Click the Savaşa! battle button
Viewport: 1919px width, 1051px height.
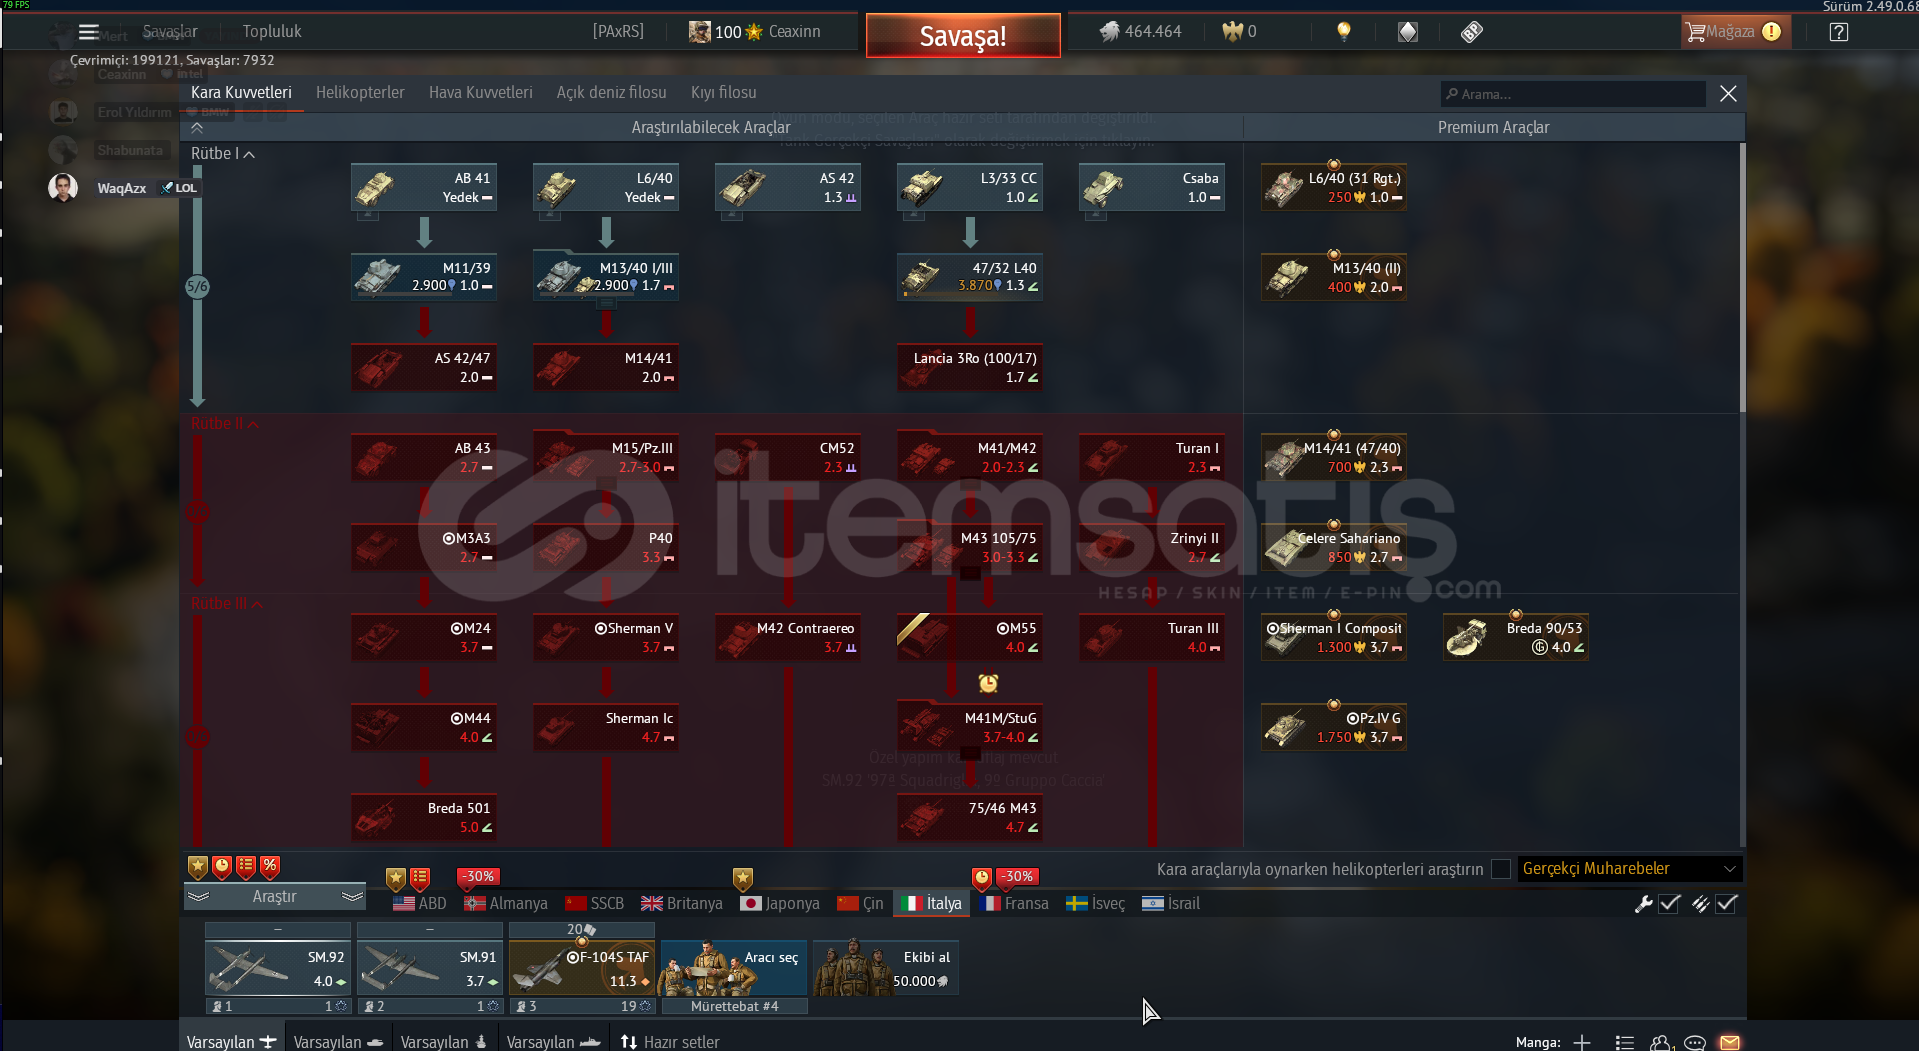pyautogui.click(x=963, y=36)
